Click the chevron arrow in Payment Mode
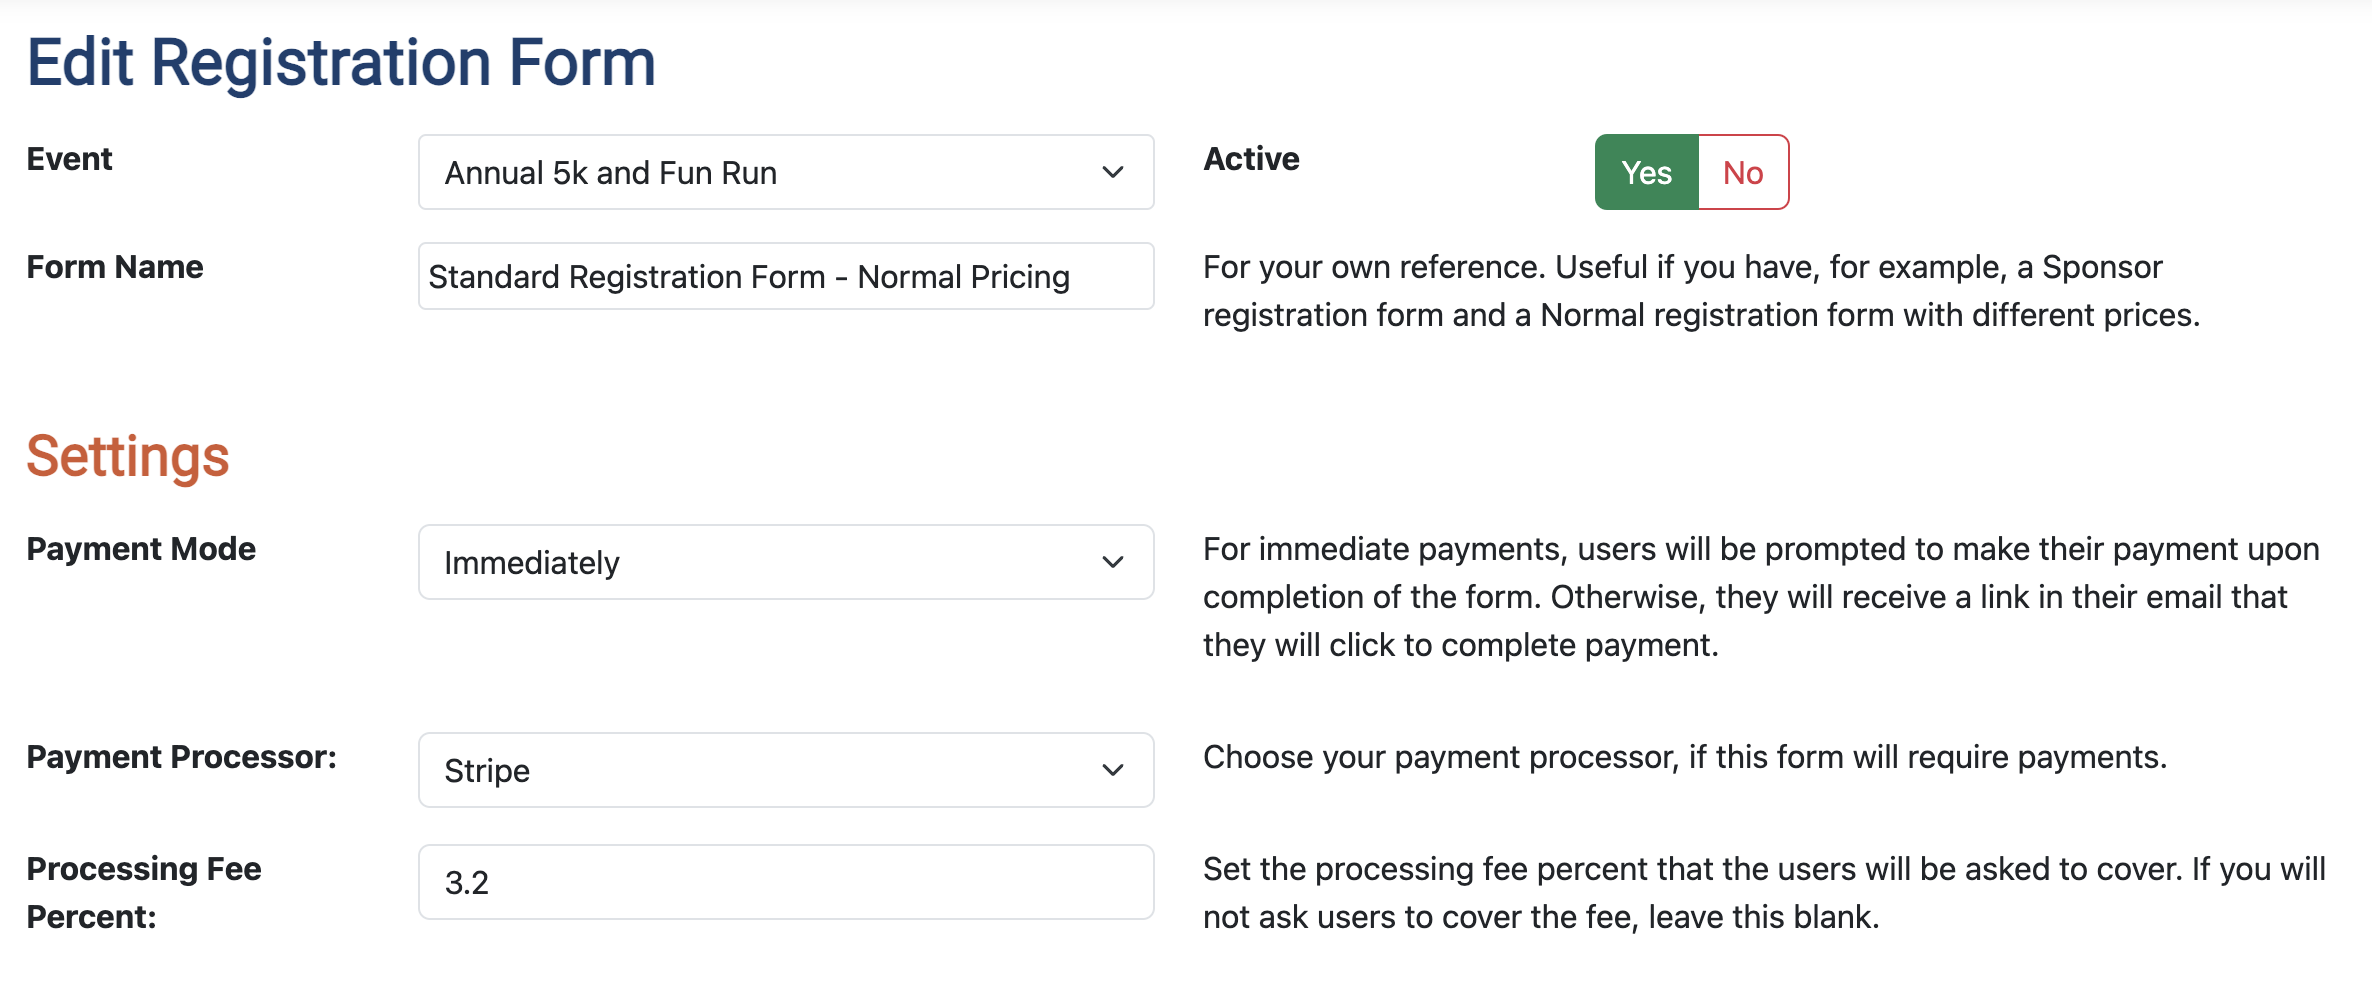This screenshot has width=2372, height=994. click(x=1112, y=562)
